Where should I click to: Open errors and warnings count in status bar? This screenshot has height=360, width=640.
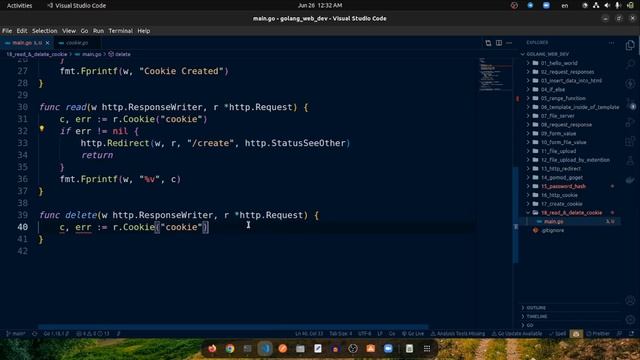click(x=93, y=333)
